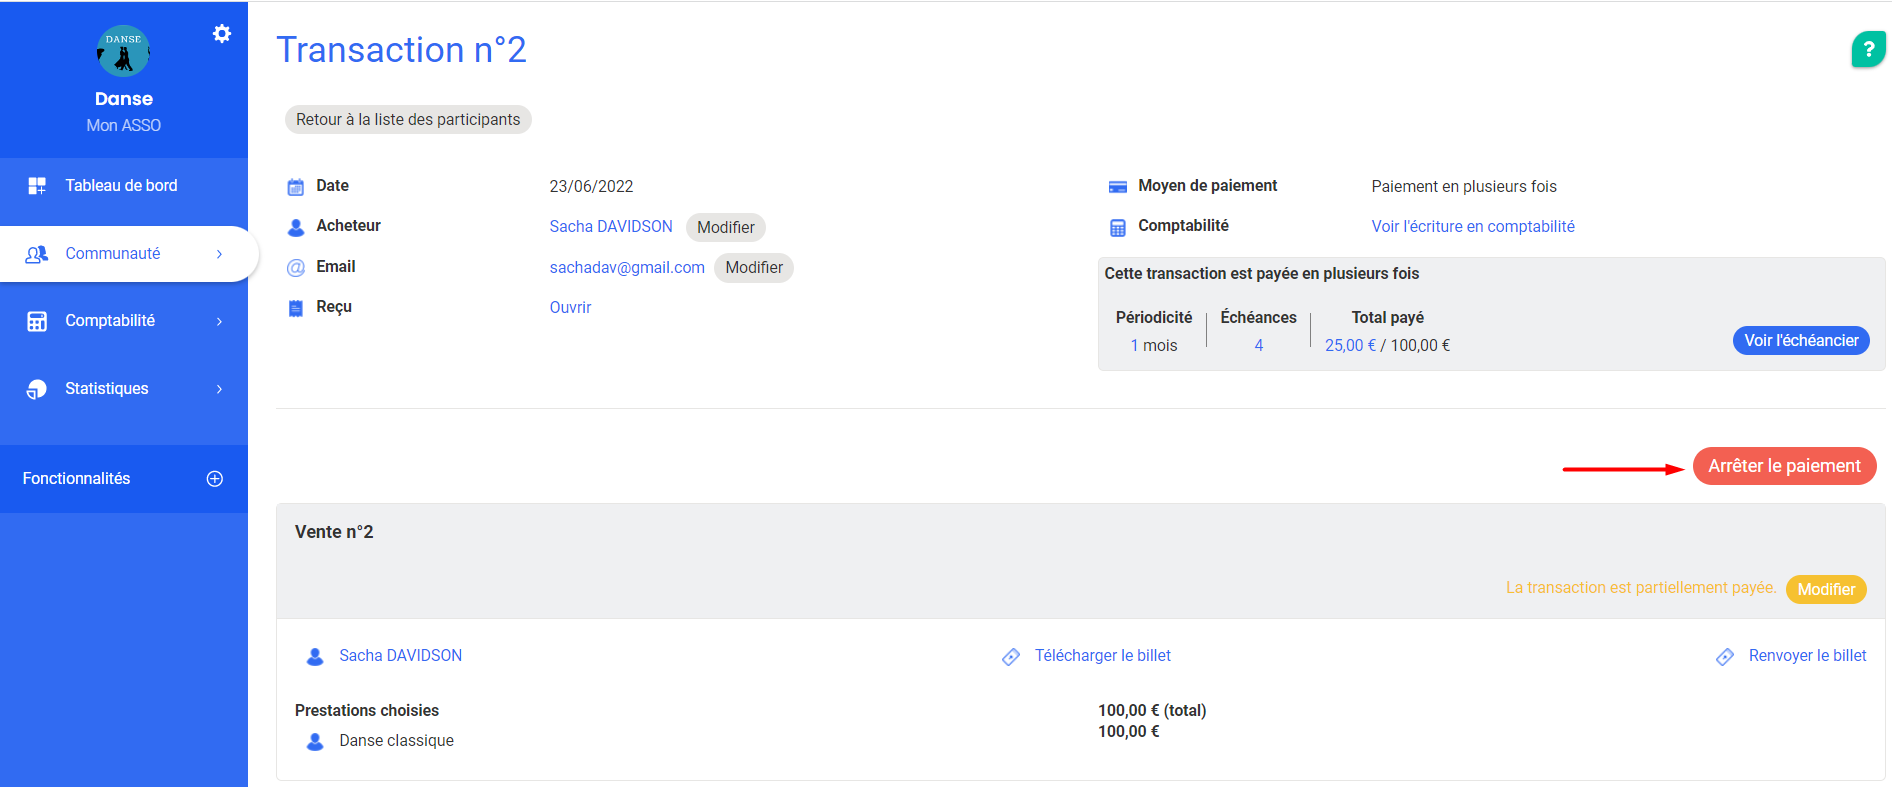Click the yellow Modifier button for sale

(1825, 590)
